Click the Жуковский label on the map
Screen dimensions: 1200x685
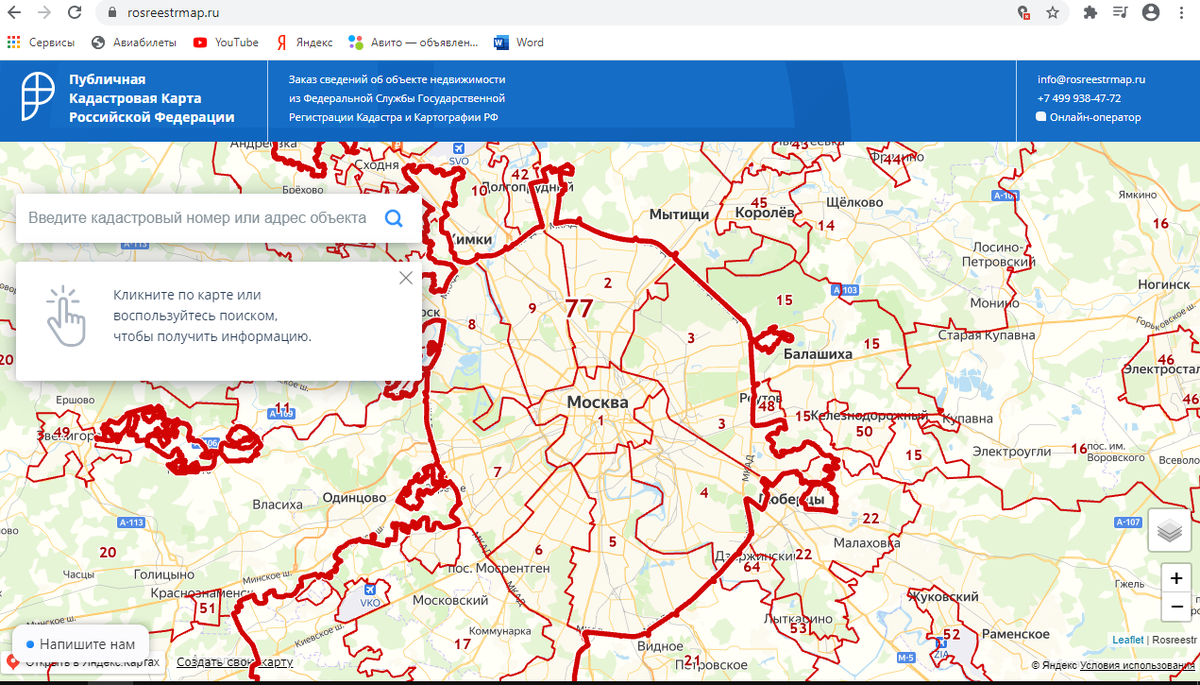942,596
